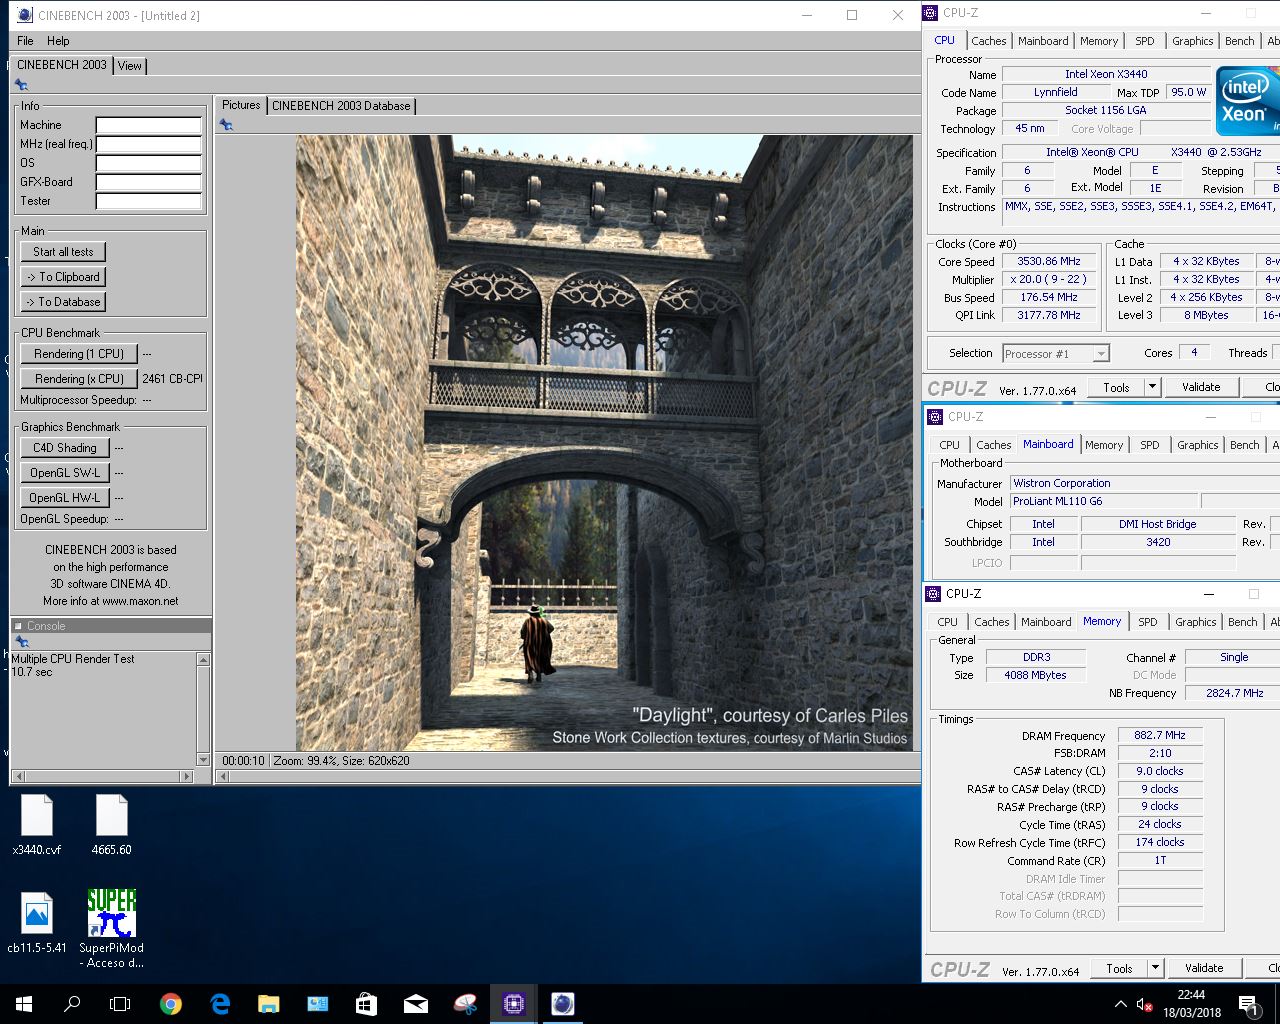Viewport: 1280px width, 1024px height.
Task: Click console scrollbar up arrow
Action: coord(204,659)
